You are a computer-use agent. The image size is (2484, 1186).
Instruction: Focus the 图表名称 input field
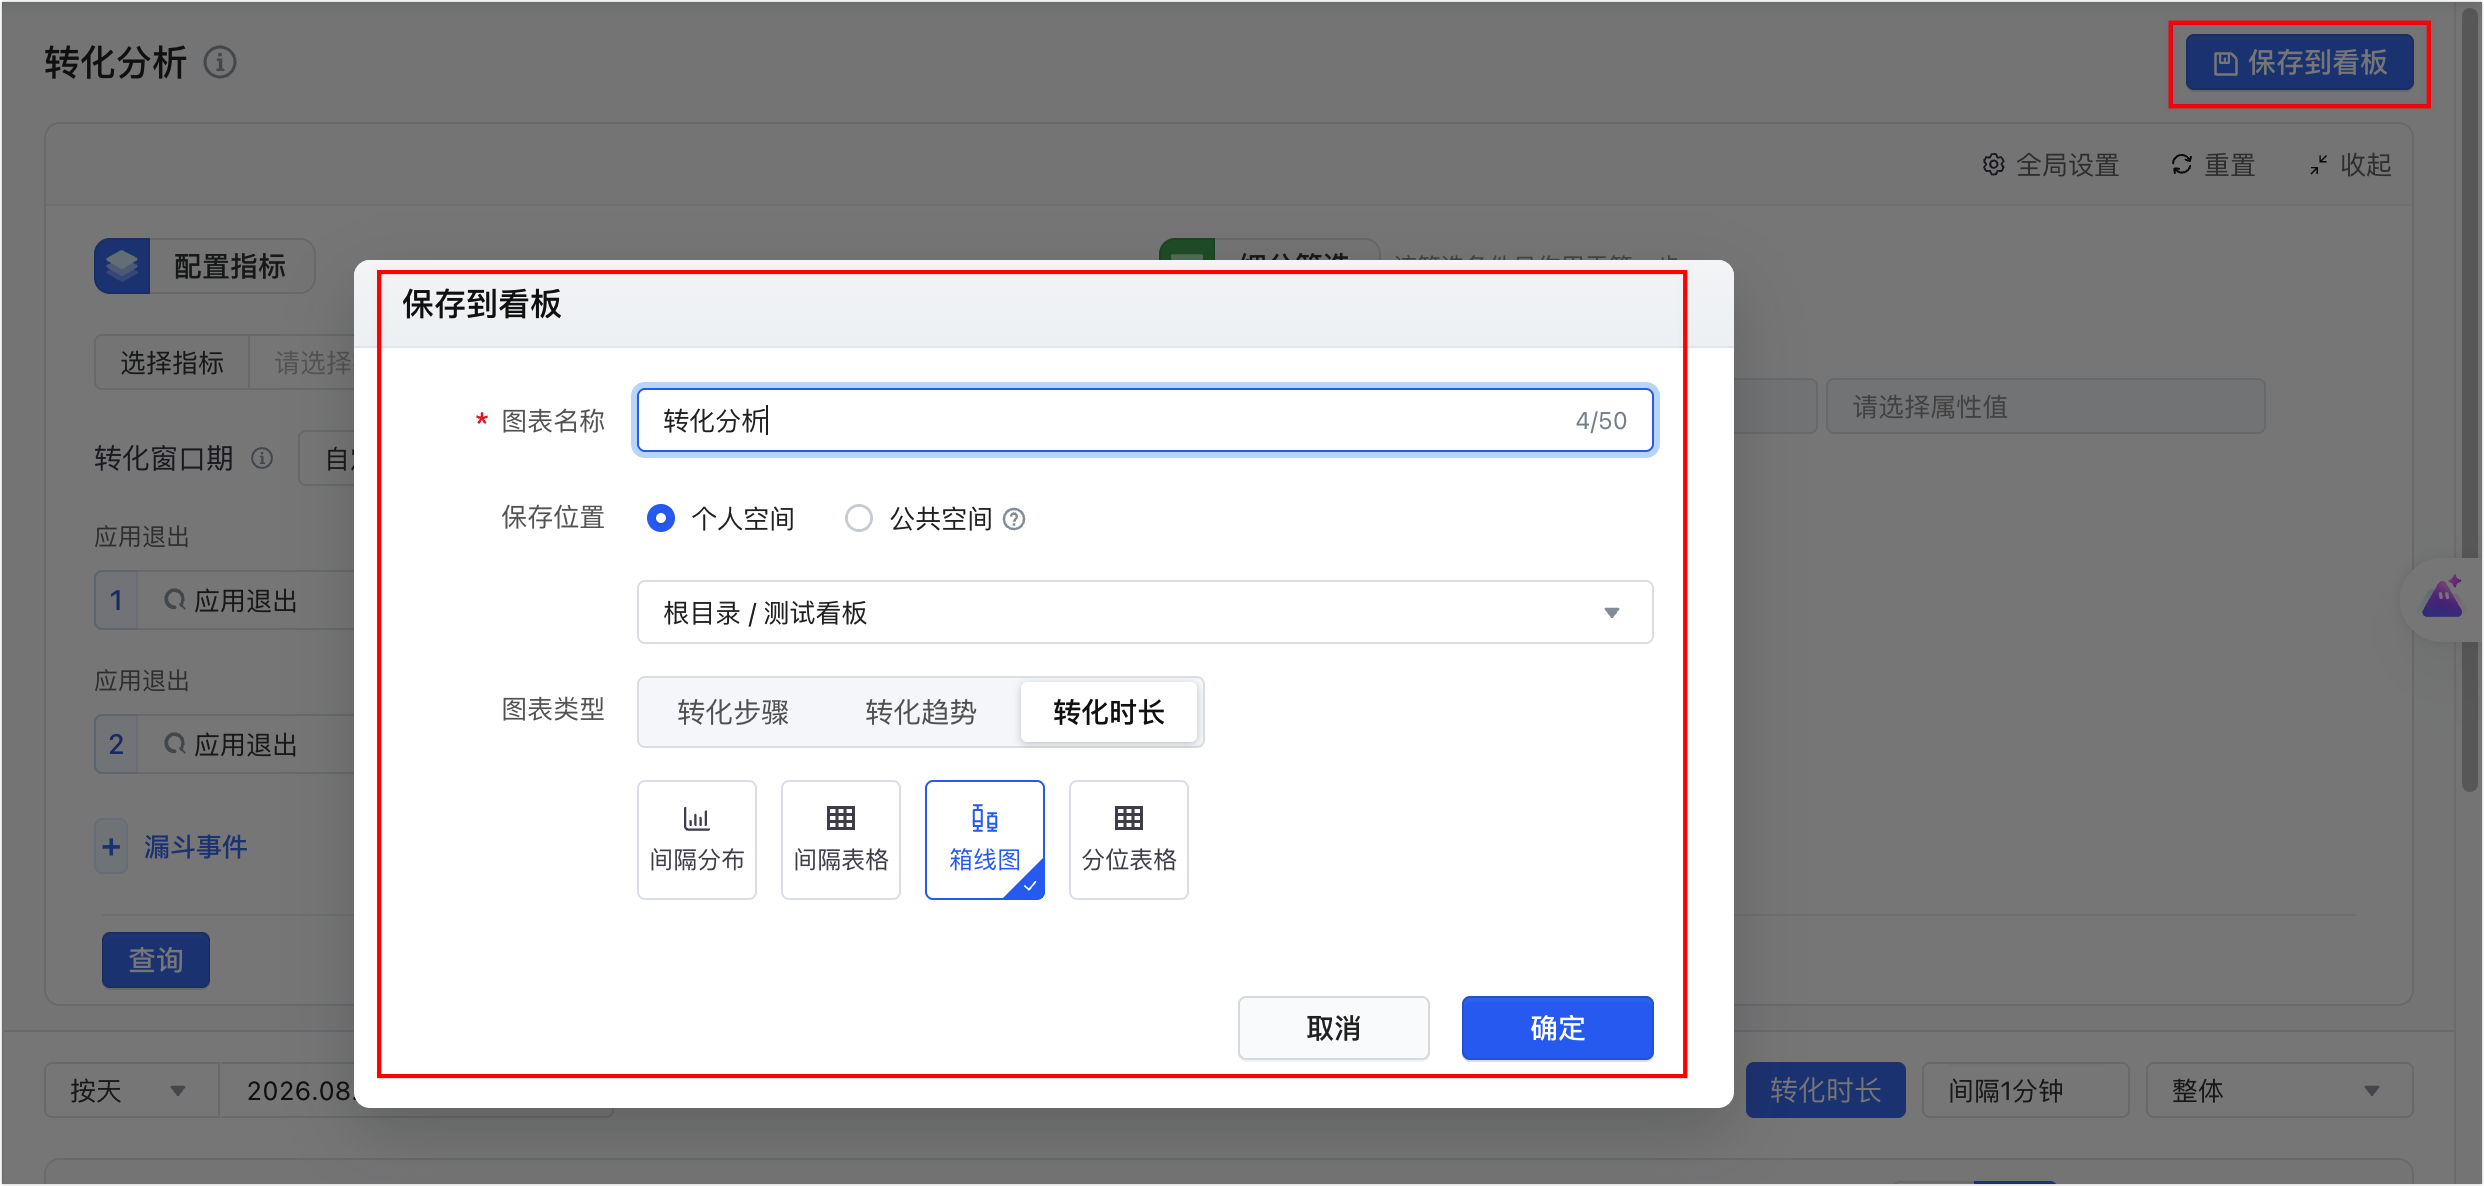click(1145, 420)
